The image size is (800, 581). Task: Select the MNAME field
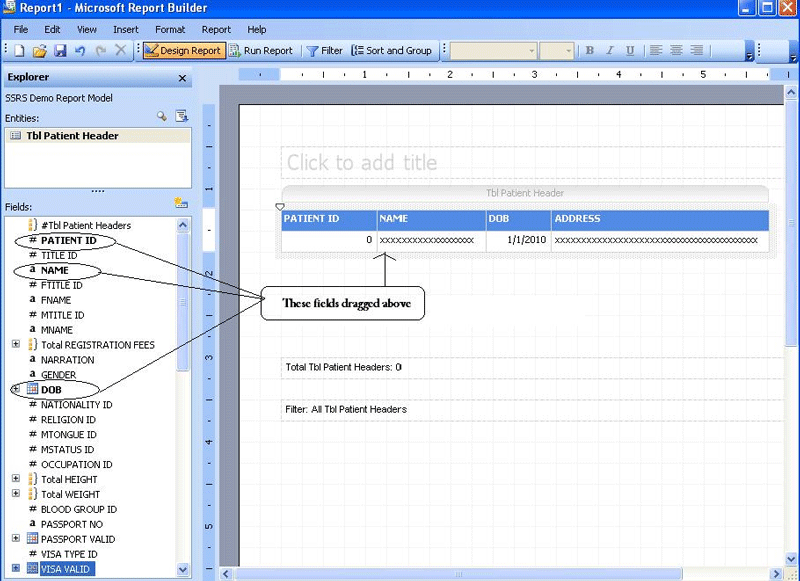(x=57, y=330)
